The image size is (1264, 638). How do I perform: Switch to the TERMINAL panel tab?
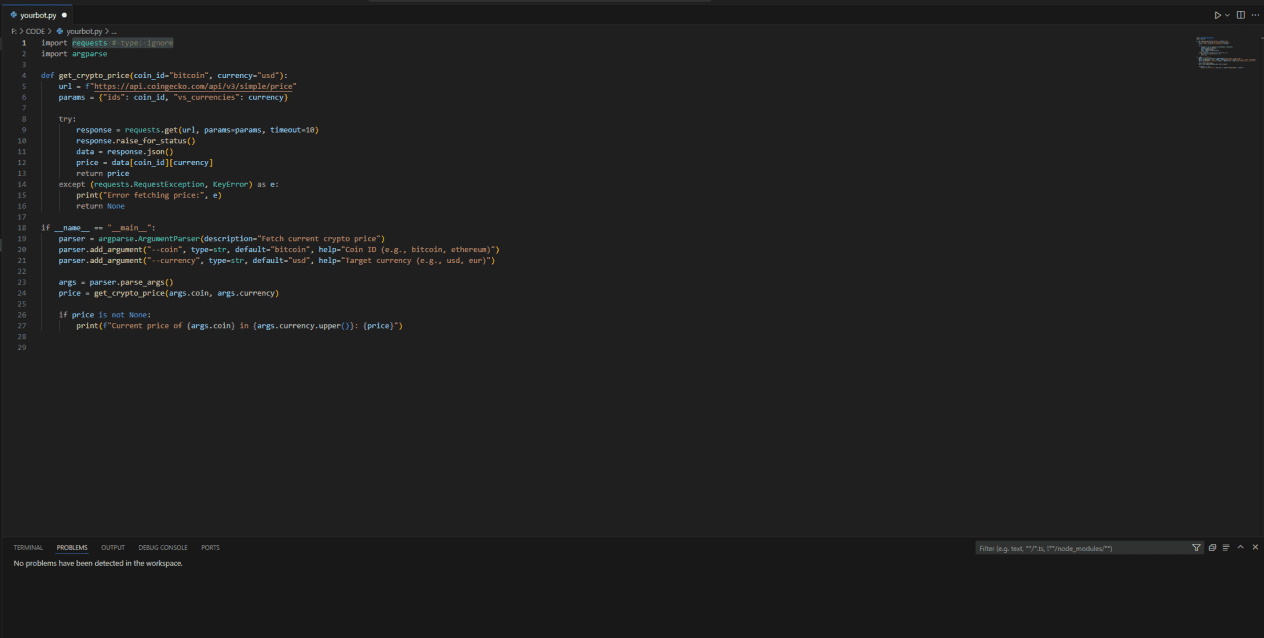28,548
